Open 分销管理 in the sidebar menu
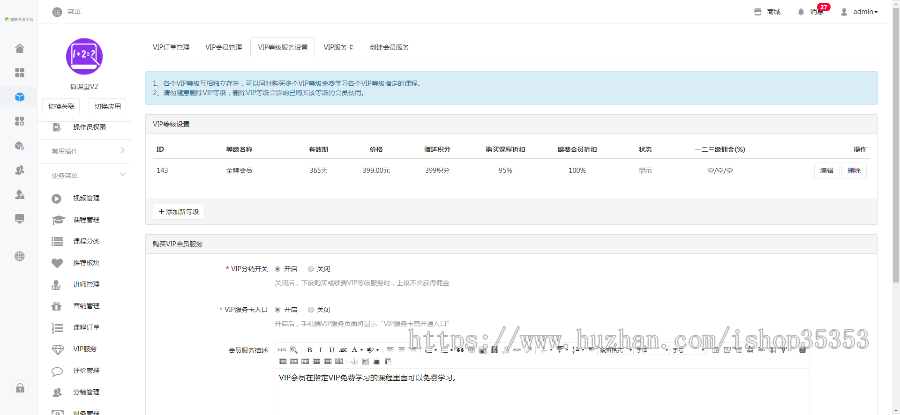The height and width of the screenshot is (415, 900). (x=86, y=393)
